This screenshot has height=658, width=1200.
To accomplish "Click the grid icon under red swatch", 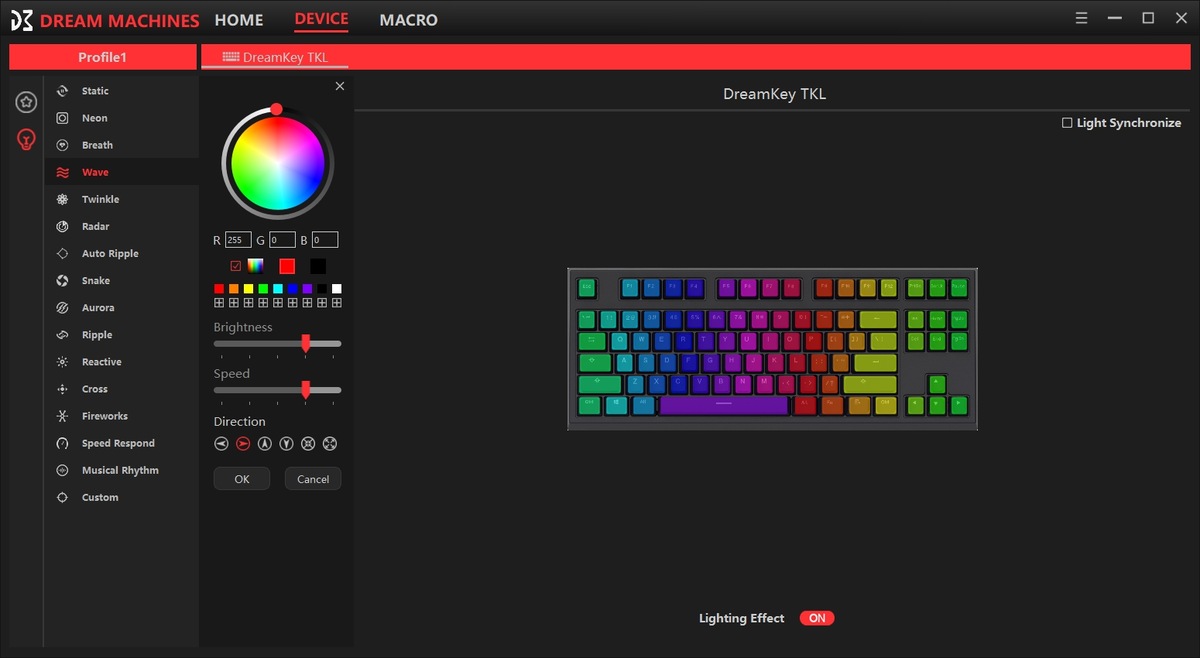I will (x=219, y=302).
